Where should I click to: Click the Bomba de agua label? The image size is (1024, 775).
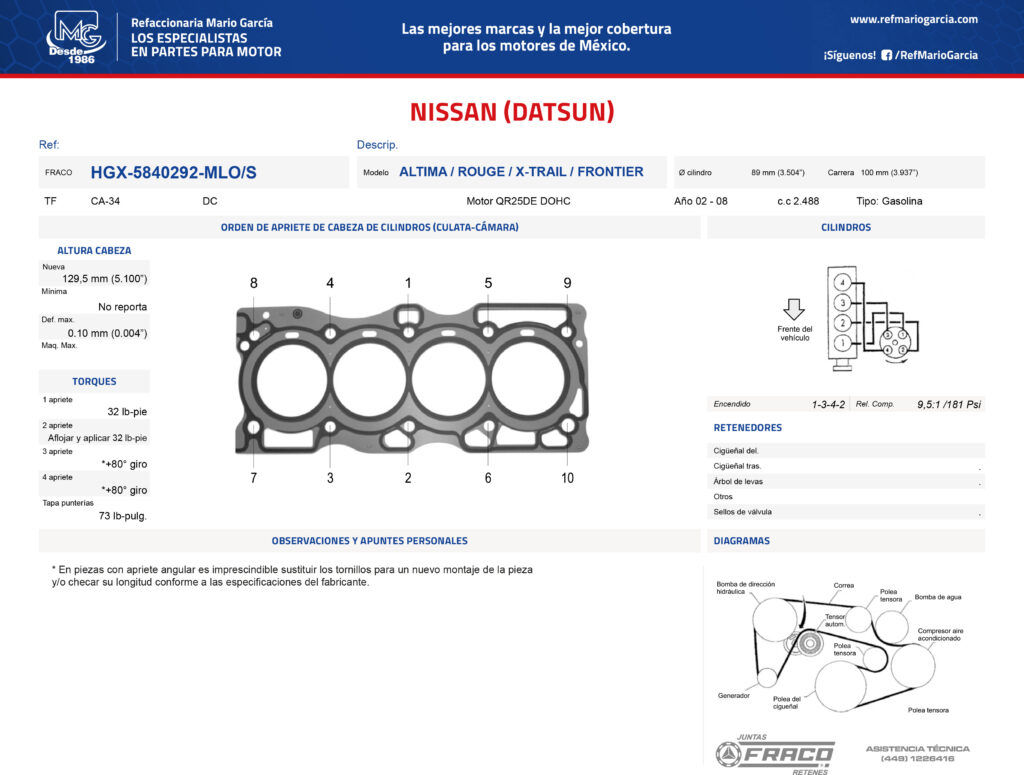(x=938, y=597)
